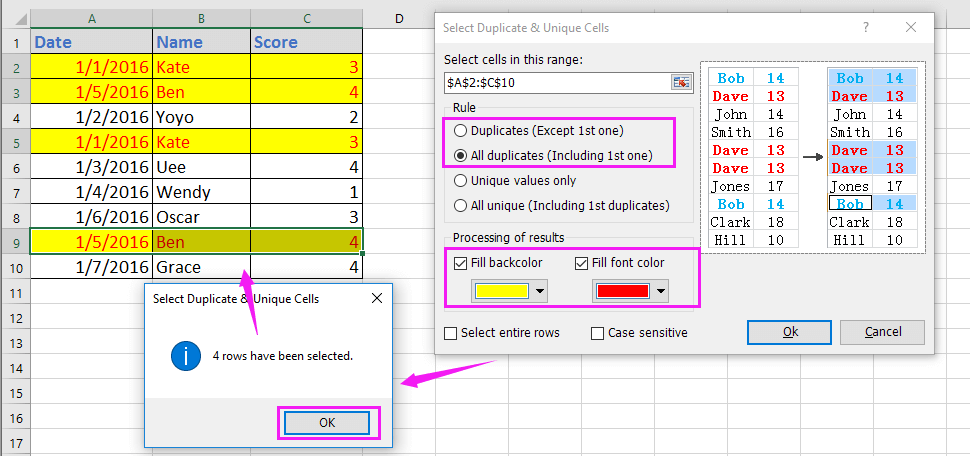The image size is (970, 456).
Task: Click the Name header cell
Action: click(x=201, y=42)
